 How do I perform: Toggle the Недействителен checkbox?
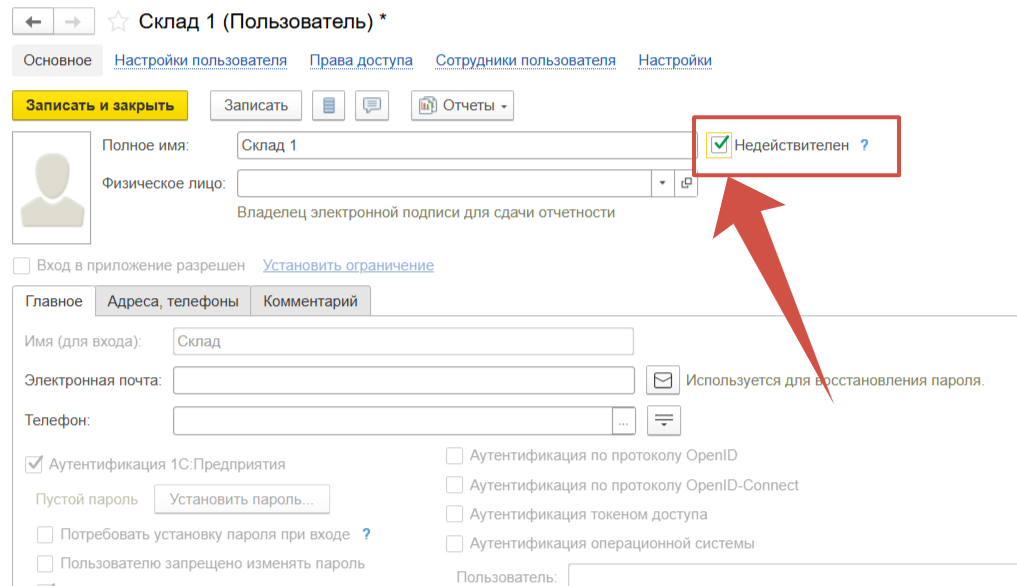pyautogui.click(x=719, y=145)
